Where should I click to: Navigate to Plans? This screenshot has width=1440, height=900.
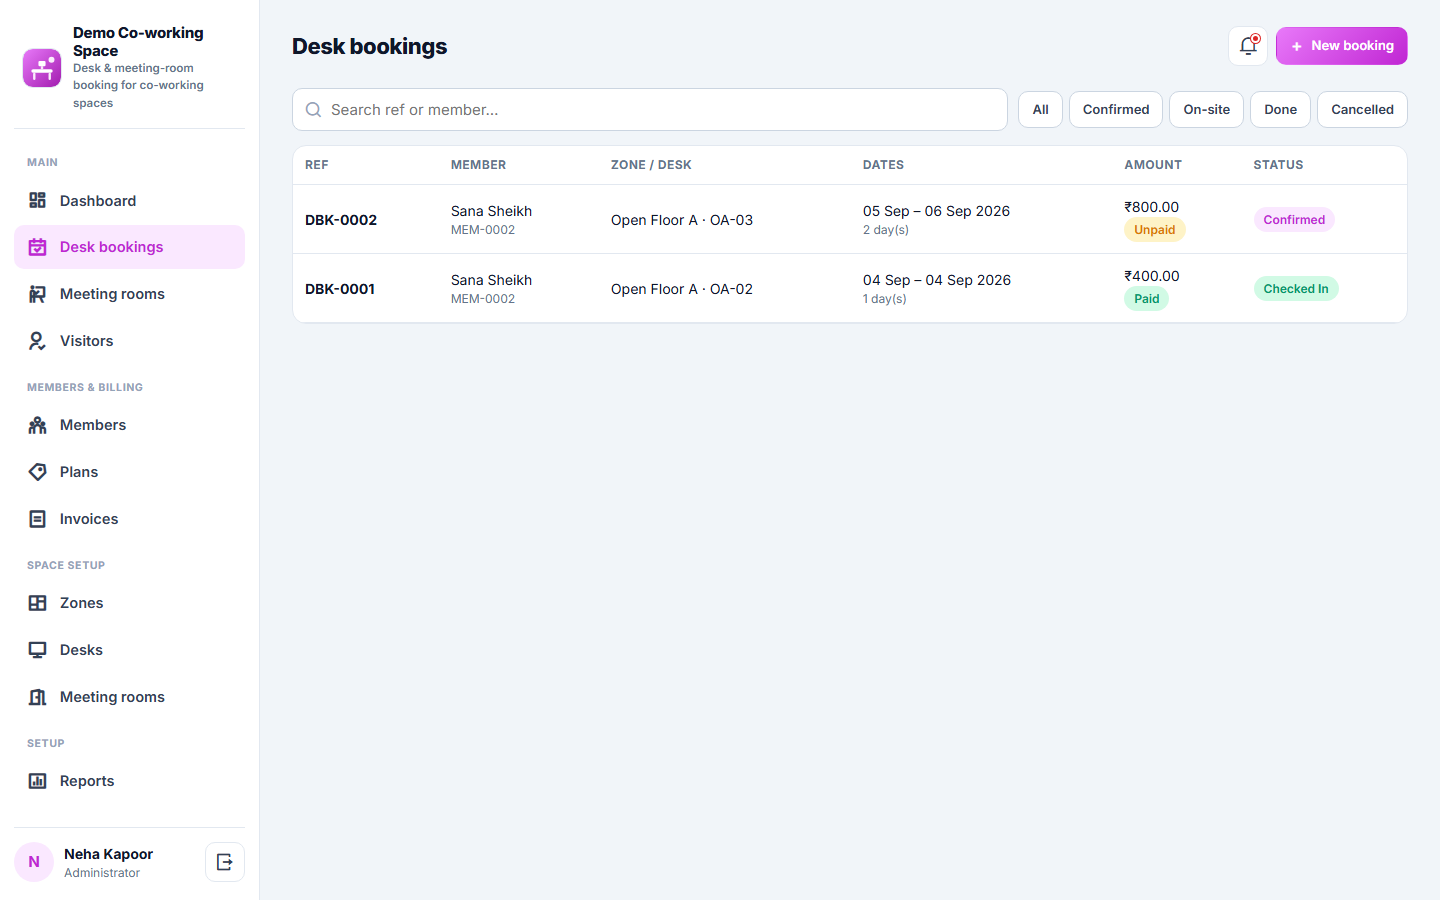click(x=130, y=472)
